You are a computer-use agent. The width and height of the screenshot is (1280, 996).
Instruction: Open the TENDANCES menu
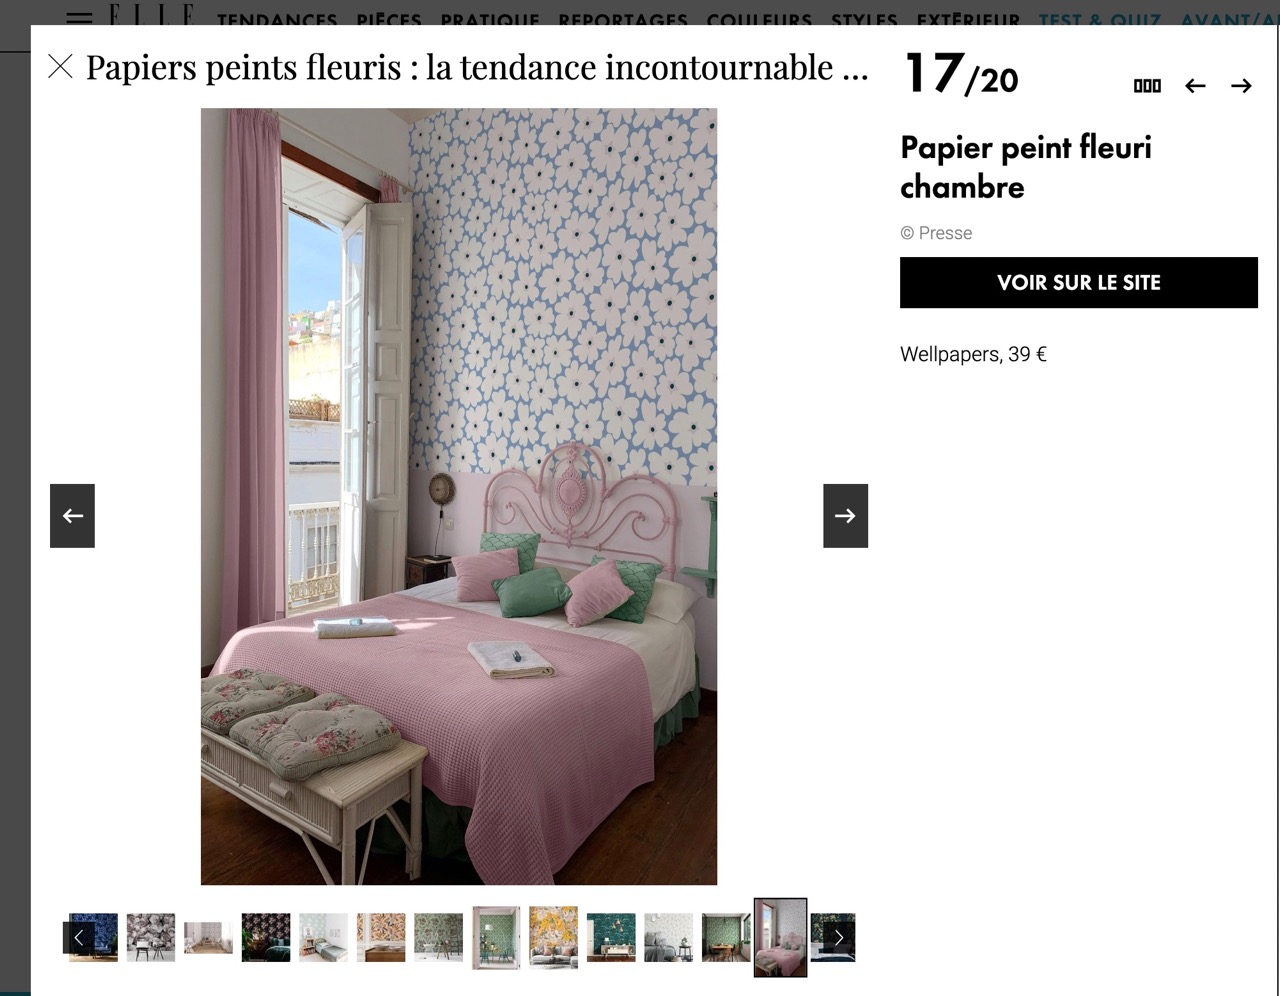[277, 19]
